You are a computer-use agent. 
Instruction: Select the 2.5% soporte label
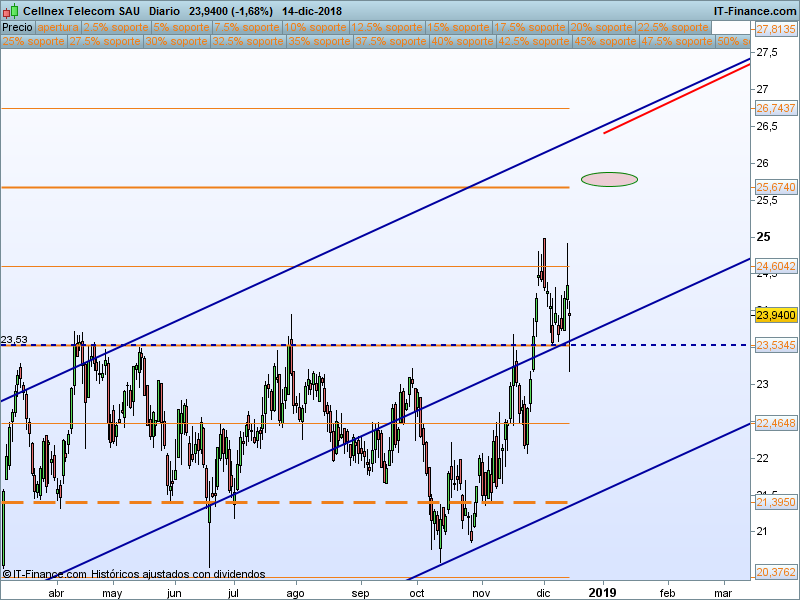tap(116, 27)
